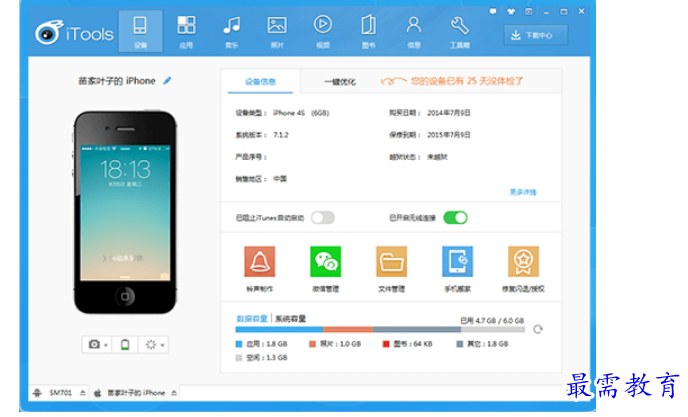The height and width of the screenshot is (417, 688).
Task: Click the spinner restart options icon
Action: pos(150,345)
